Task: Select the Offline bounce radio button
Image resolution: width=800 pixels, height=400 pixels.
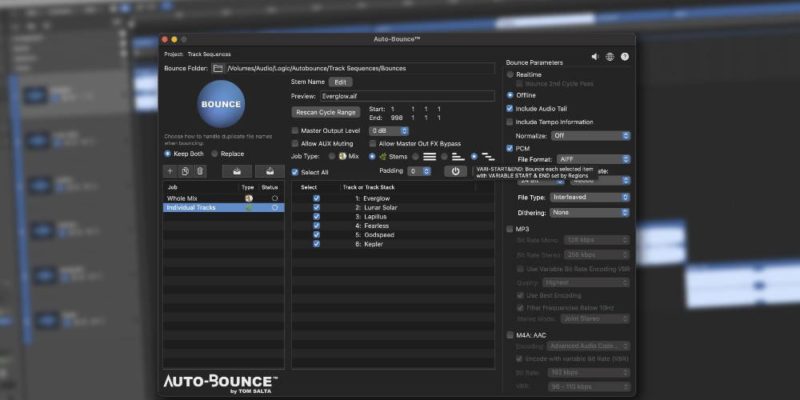Action: [510, 95]
